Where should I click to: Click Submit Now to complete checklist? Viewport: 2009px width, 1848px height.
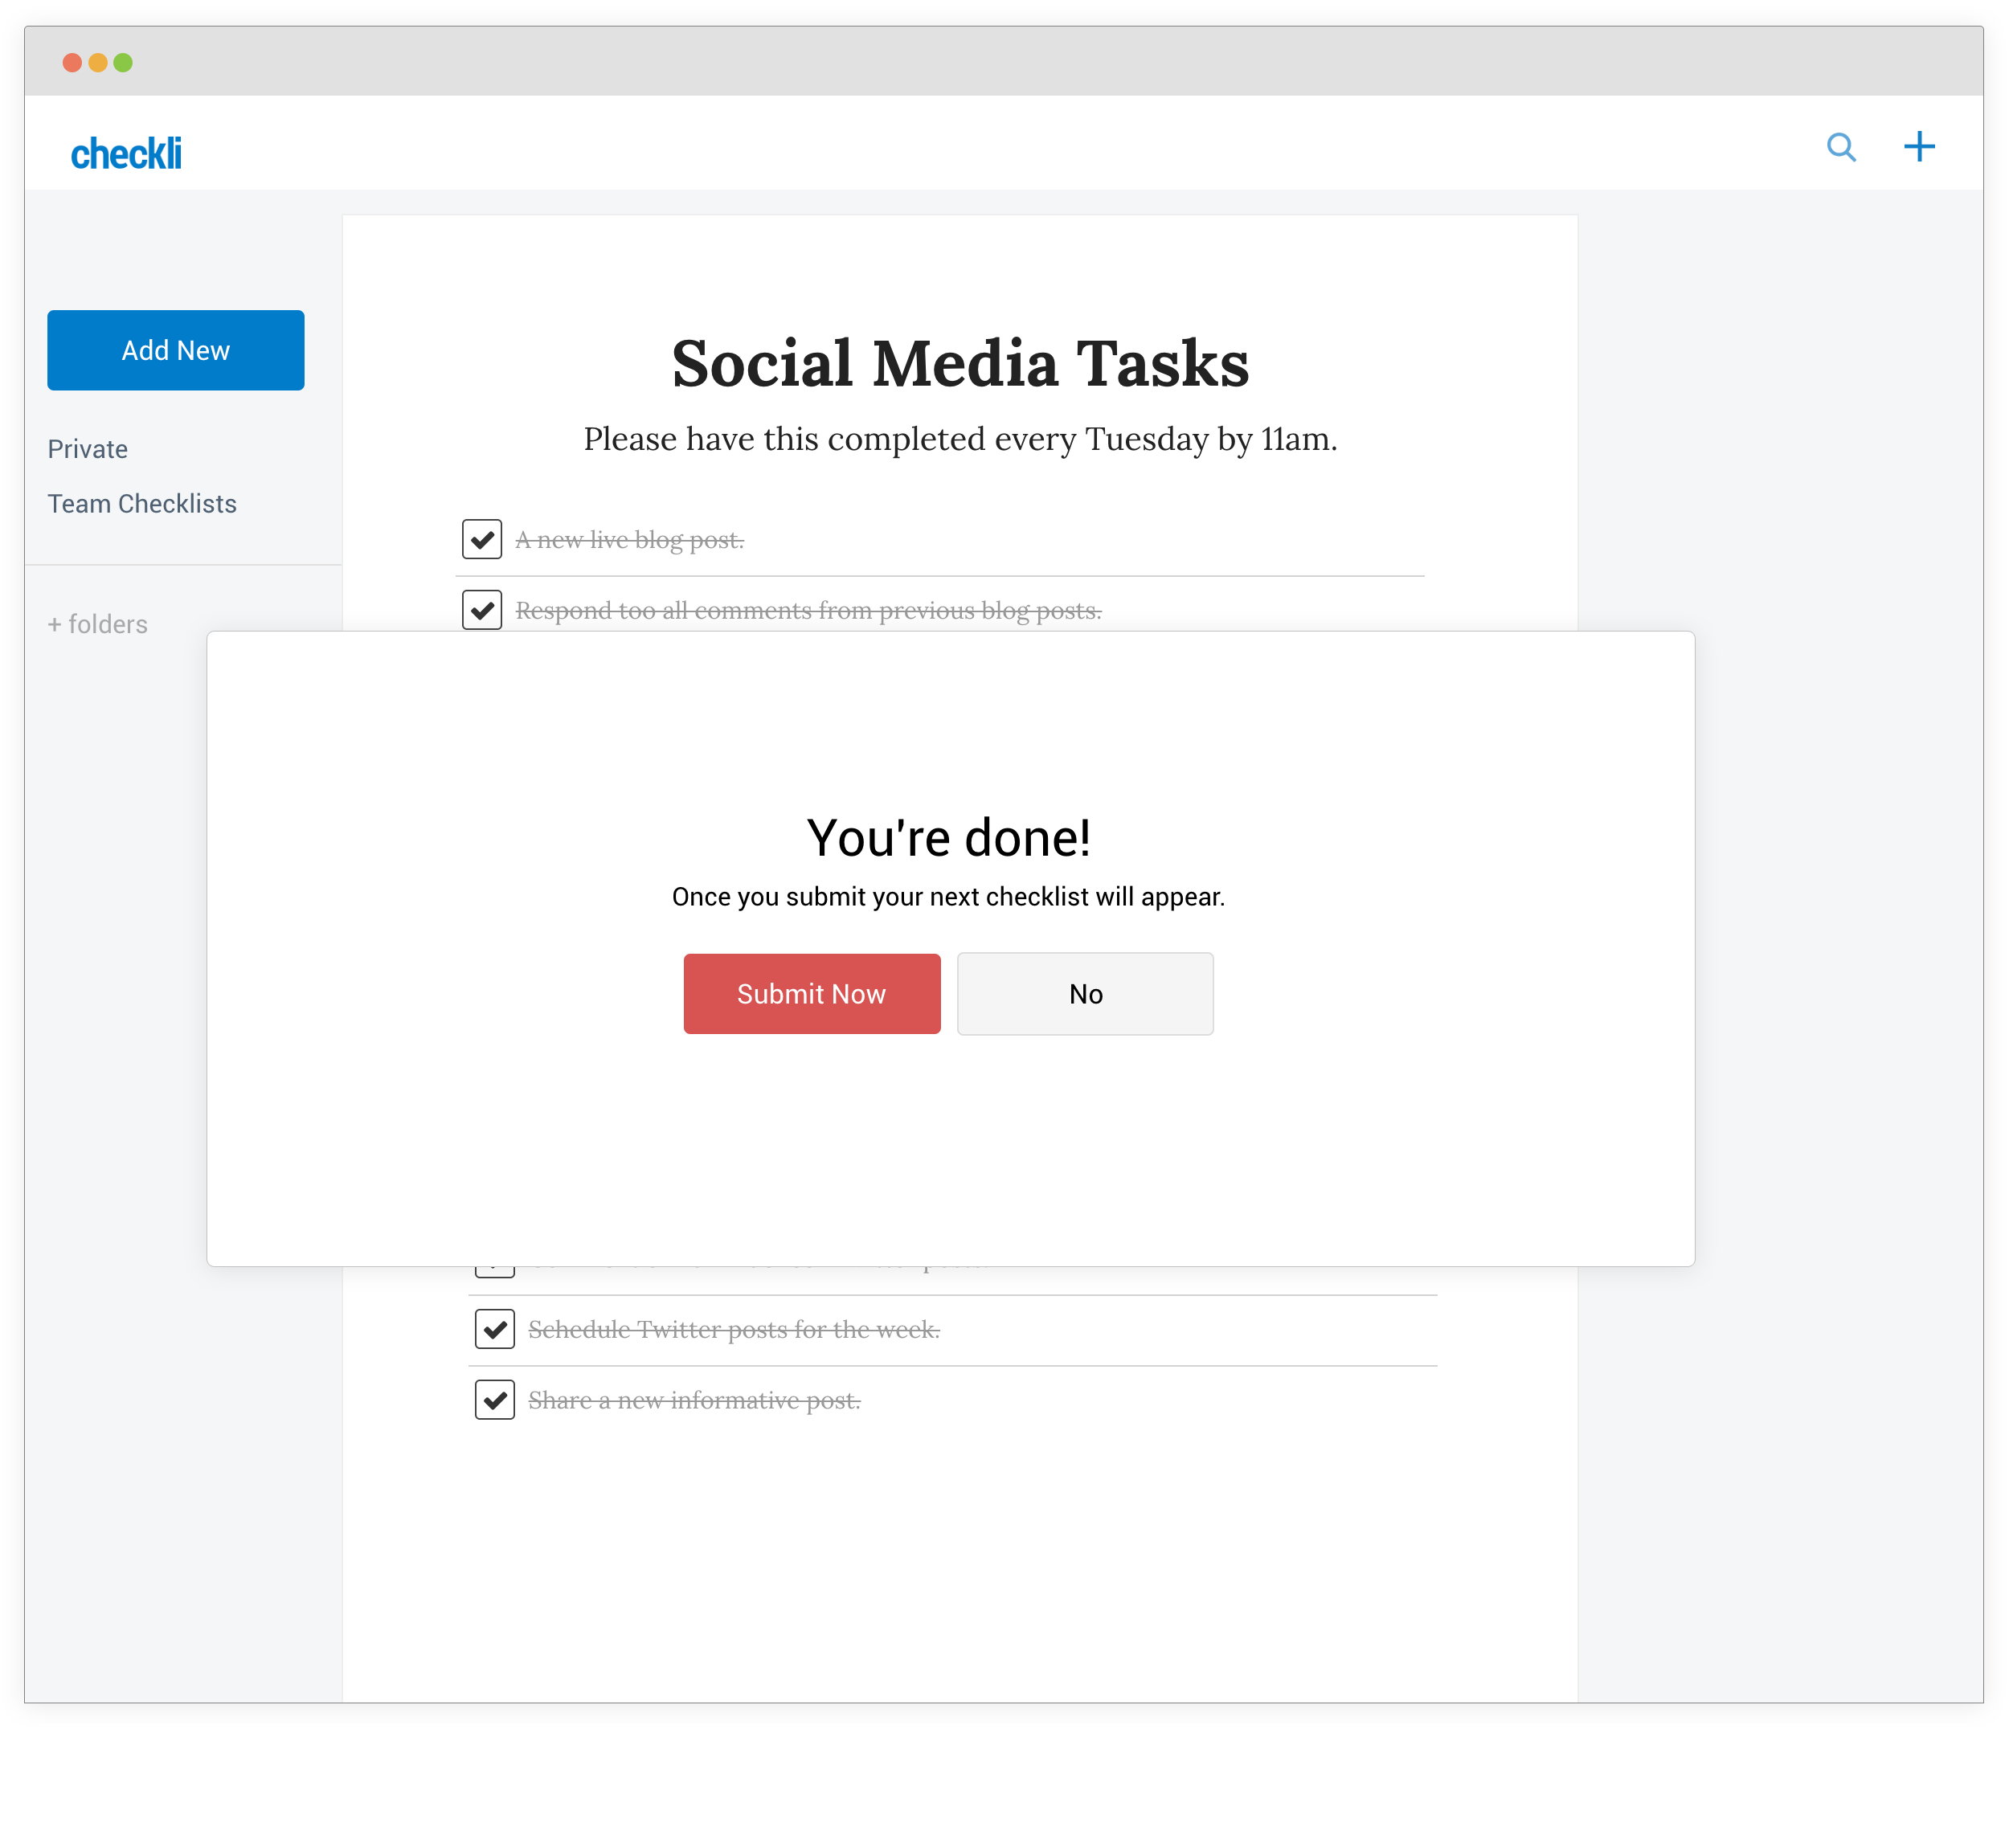810,994
